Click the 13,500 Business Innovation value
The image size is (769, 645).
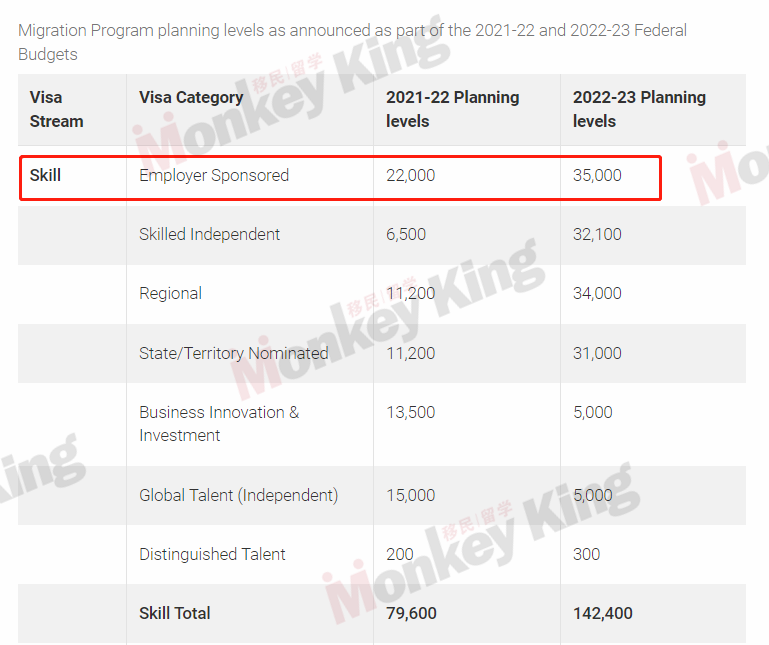point(410,412)
